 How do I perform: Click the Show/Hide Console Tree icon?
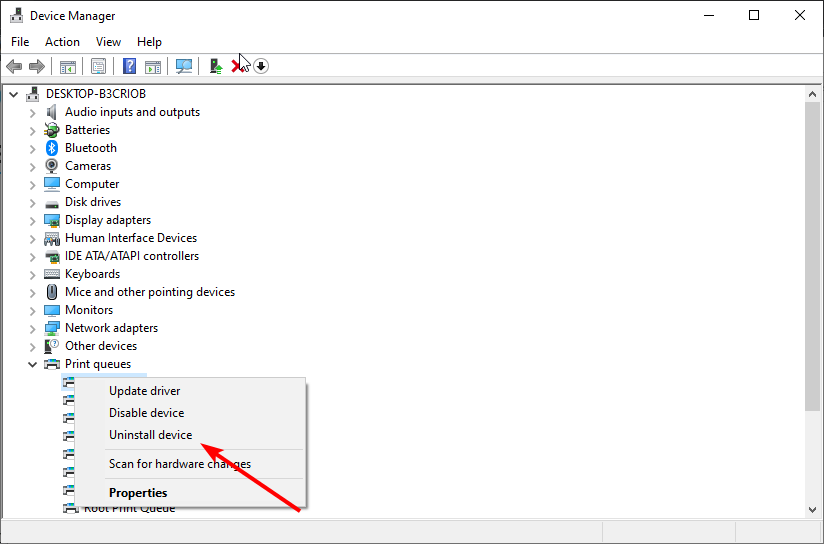point(68,67)
